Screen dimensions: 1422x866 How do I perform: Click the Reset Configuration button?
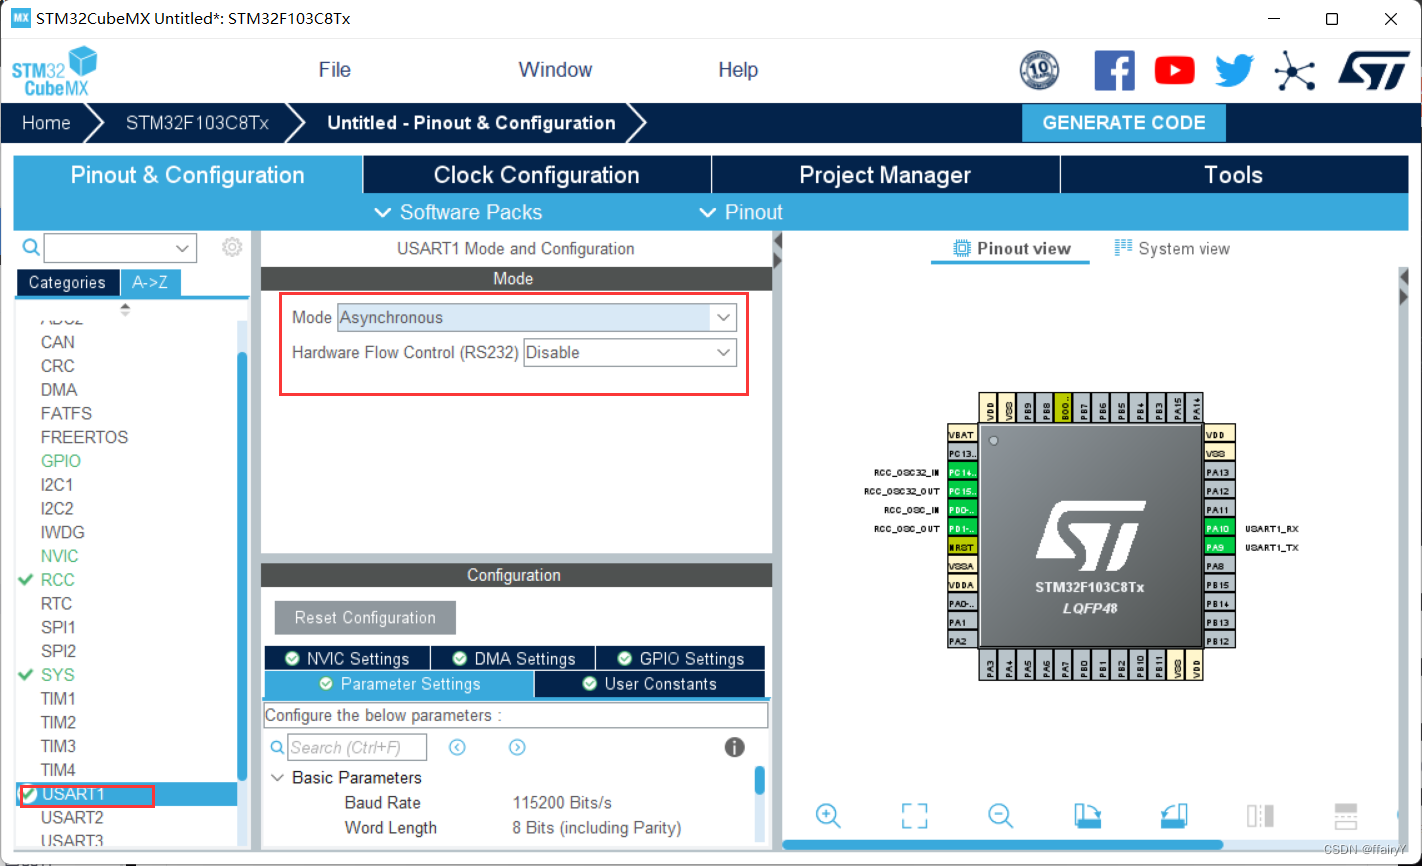(x=365, y=618)
